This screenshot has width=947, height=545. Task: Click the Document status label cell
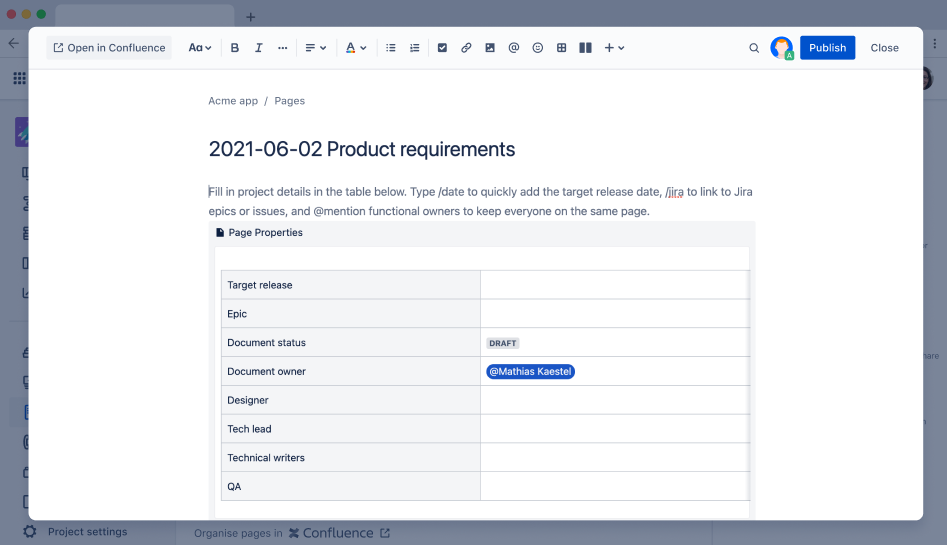(351, 343)
